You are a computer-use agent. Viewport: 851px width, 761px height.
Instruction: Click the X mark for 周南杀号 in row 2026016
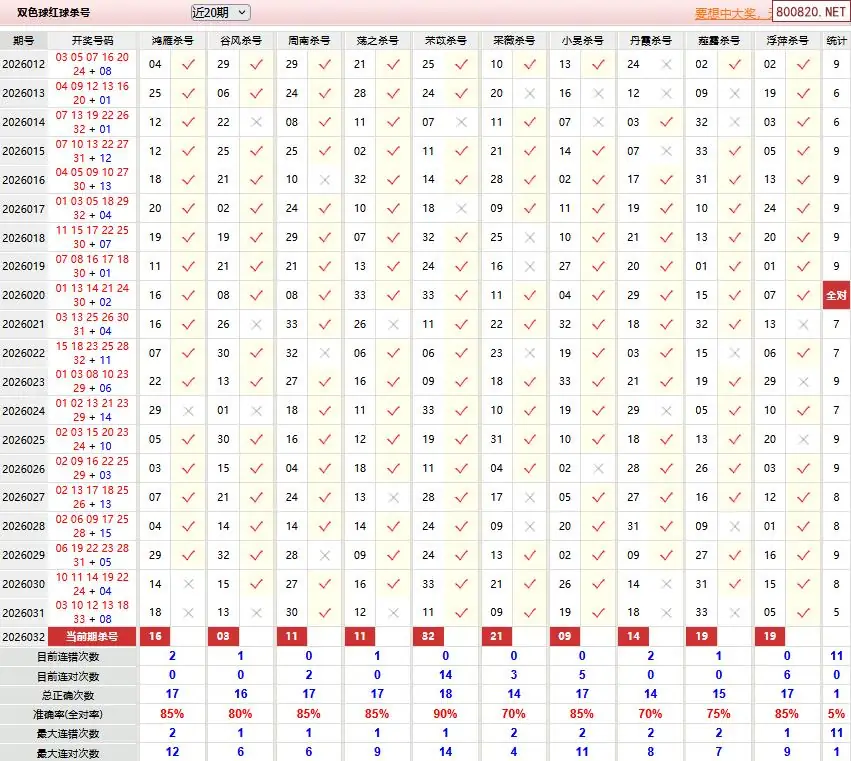click(x=325, y=180)
